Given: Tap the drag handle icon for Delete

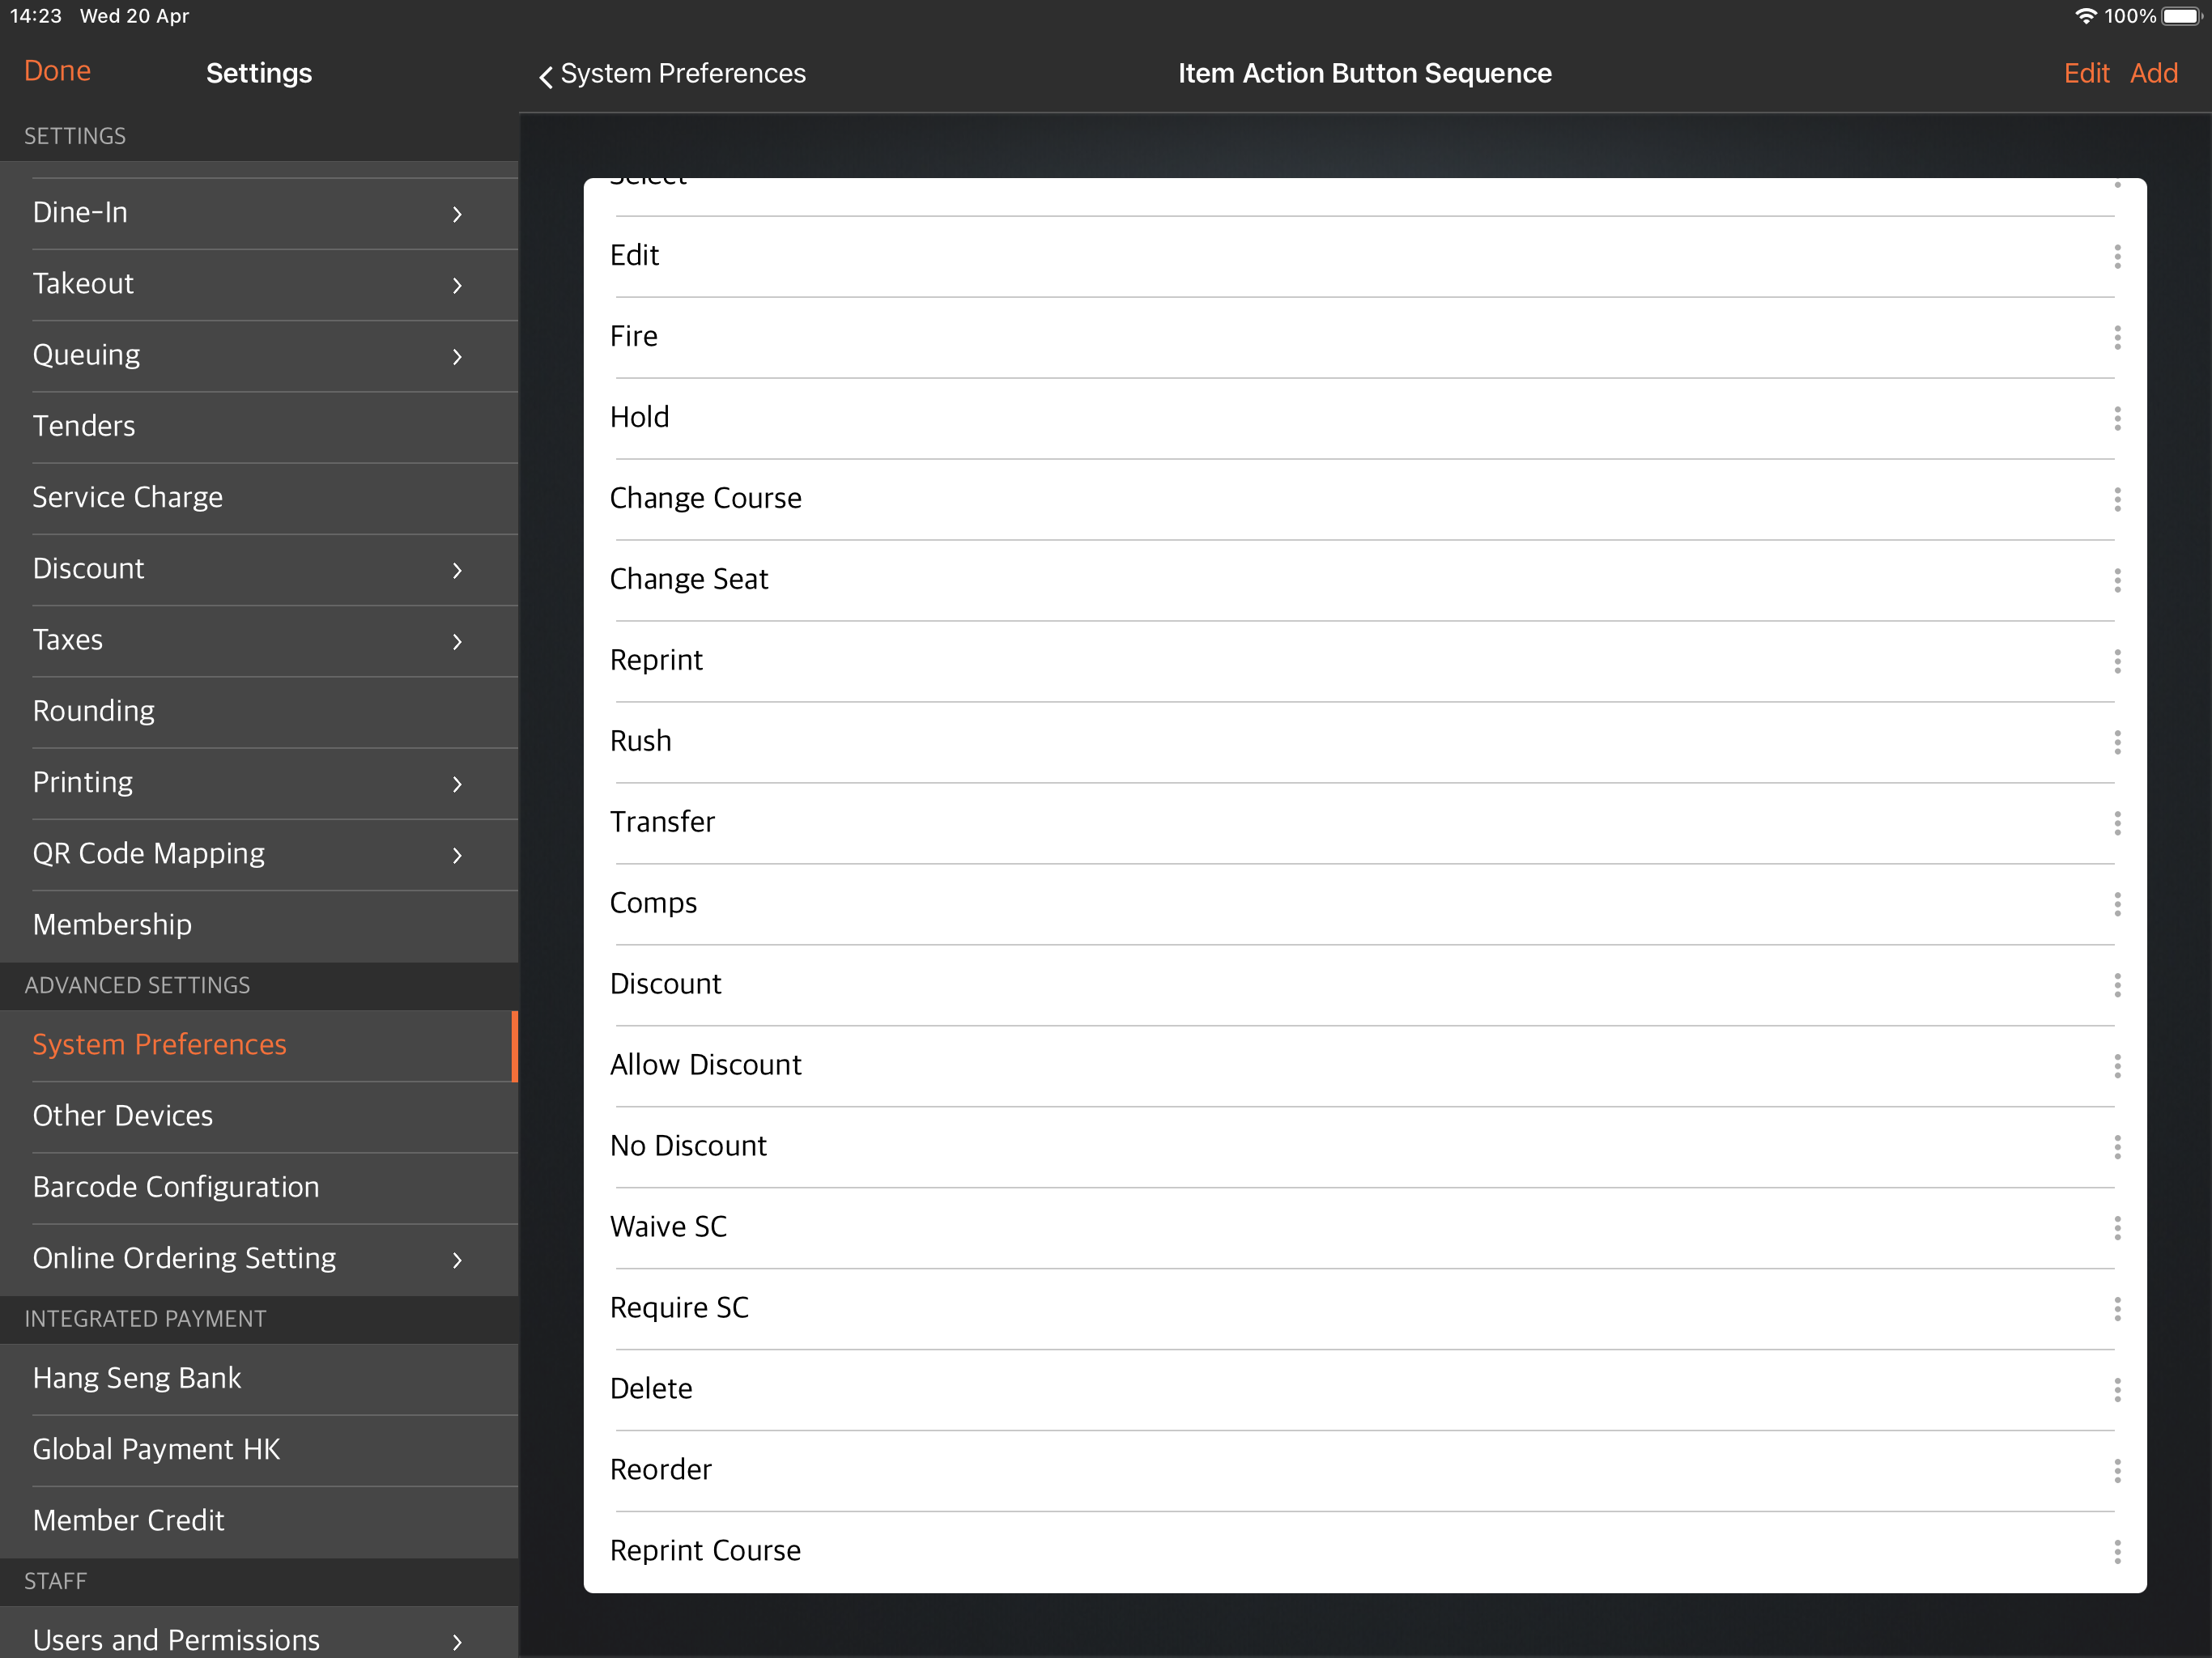Looking at the screenshot, I should pos(2118,1388).
